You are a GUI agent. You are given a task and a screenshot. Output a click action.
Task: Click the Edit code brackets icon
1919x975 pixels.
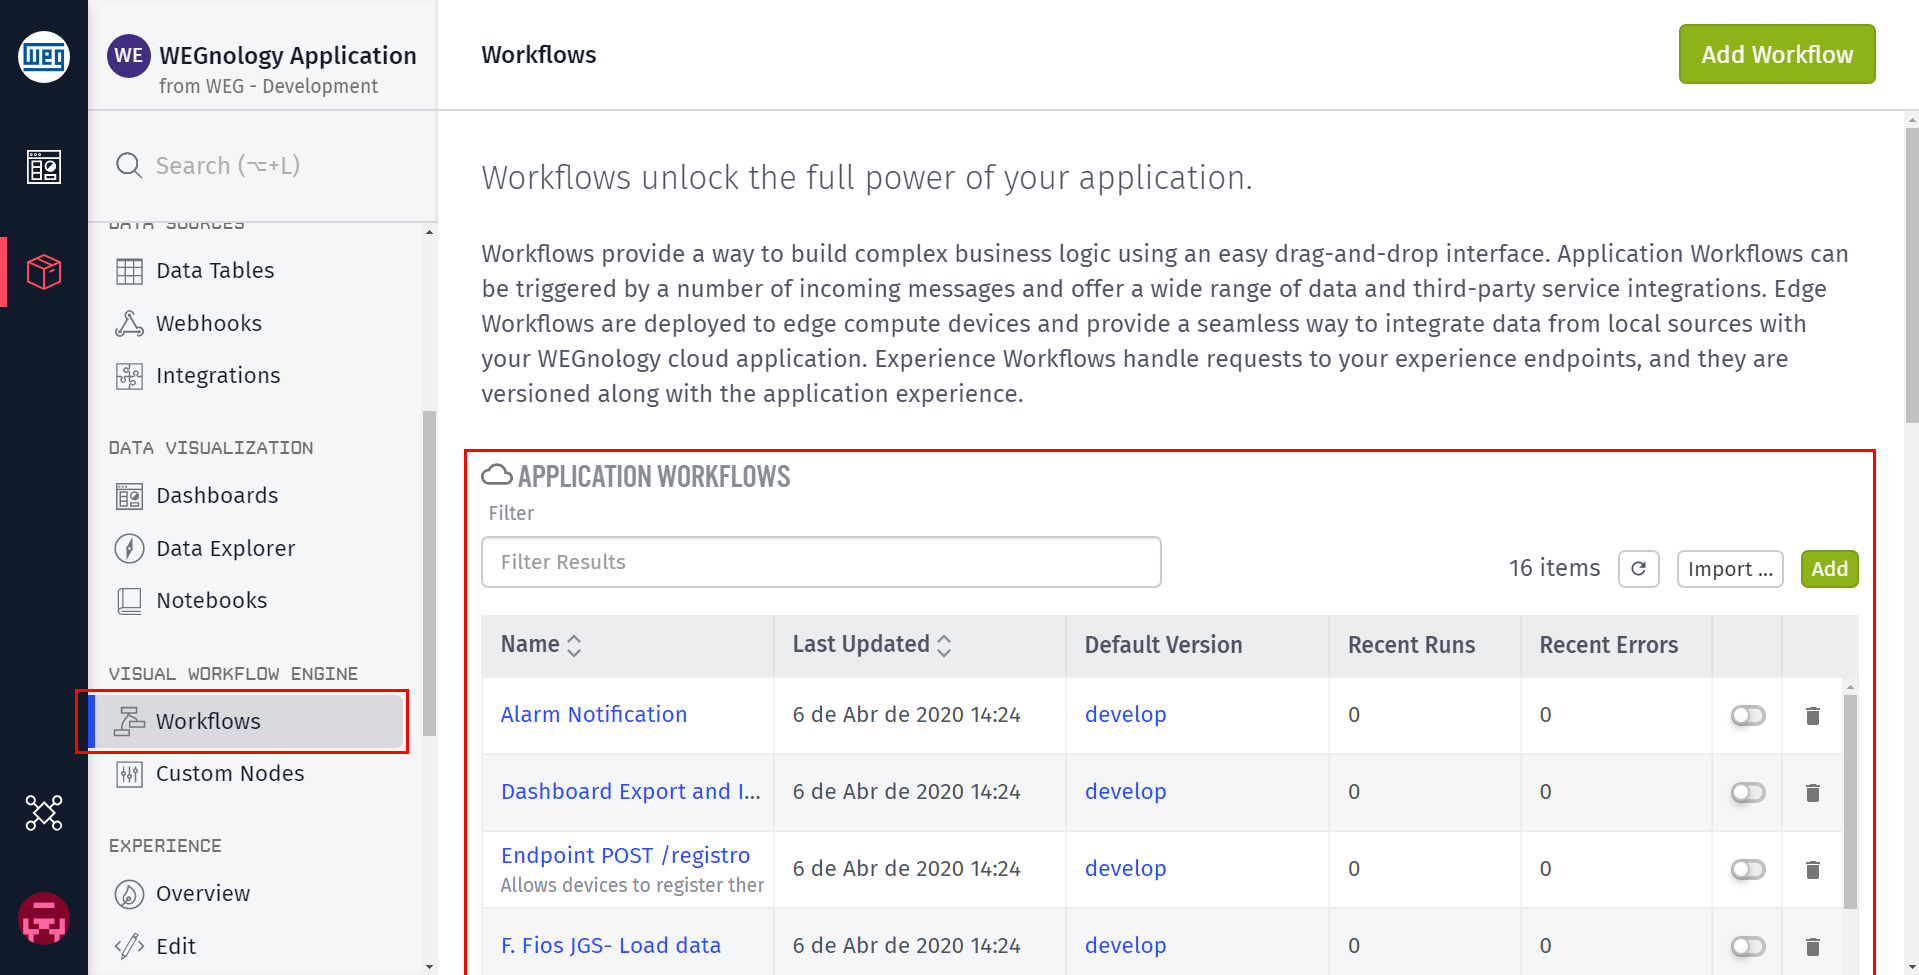[x=129, y=946]
